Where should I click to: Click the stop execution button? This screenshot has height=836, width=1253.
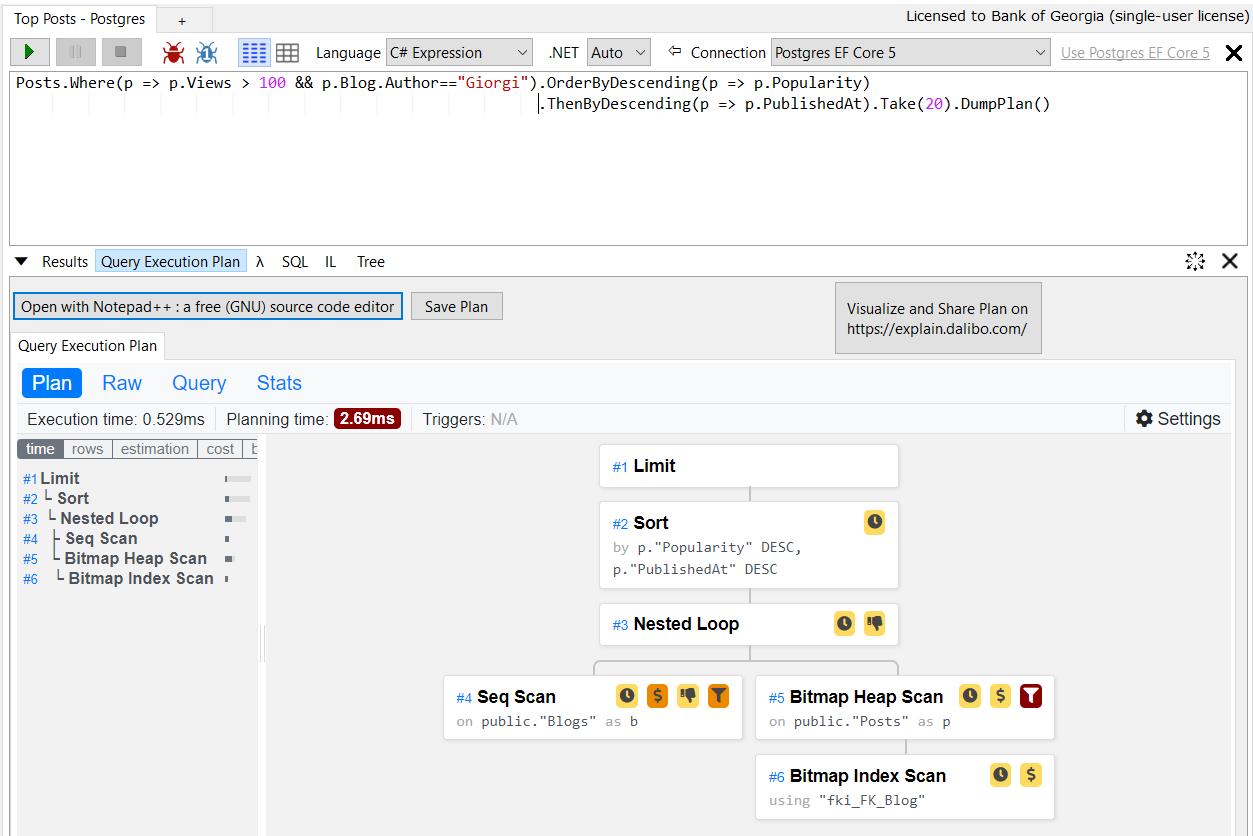coord(121,52)
